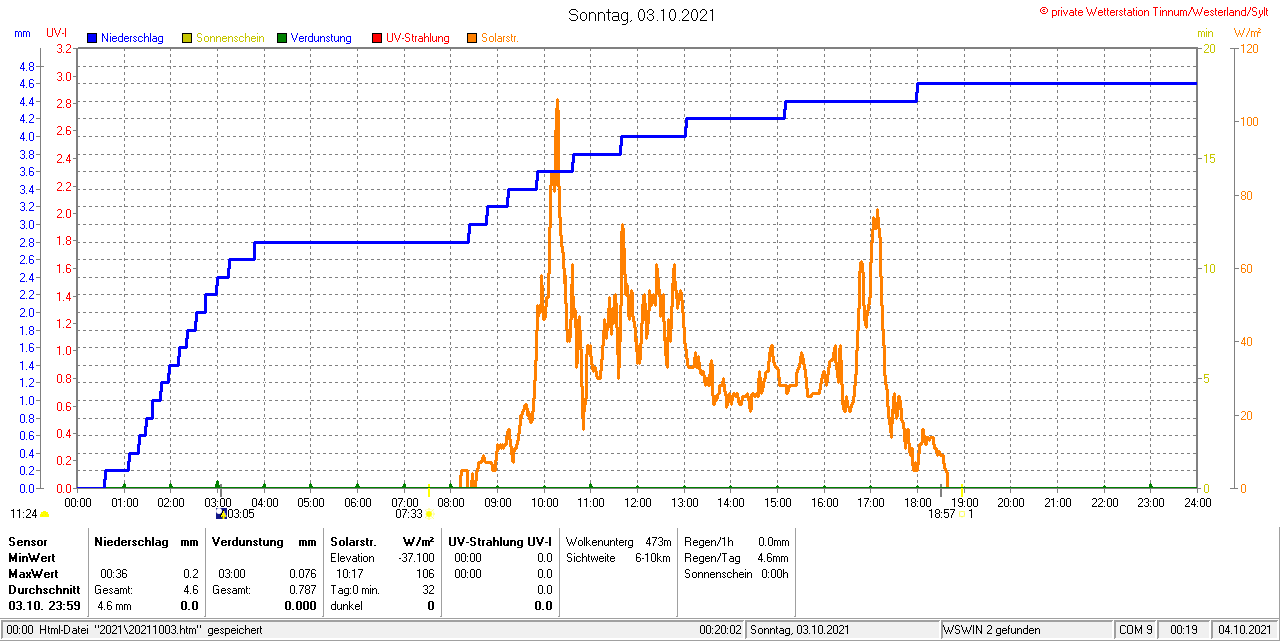Click the Niederschlag max time 00:36

[113, 574]
